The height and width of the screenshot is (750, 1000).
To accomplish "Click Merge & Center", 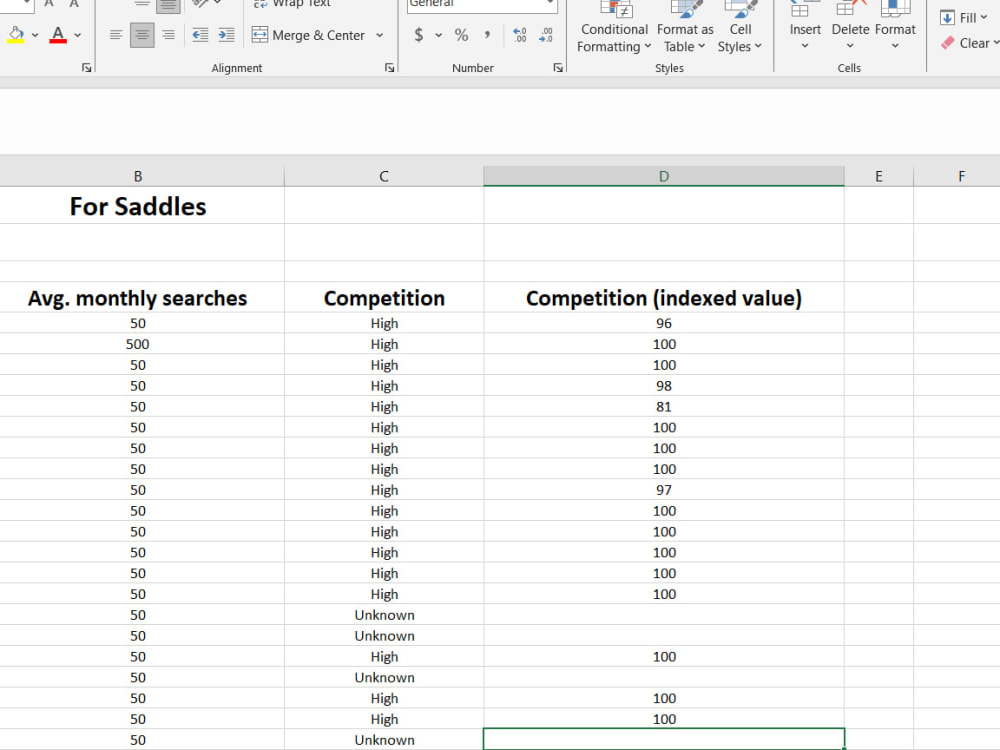I will [x=309, y=35].
